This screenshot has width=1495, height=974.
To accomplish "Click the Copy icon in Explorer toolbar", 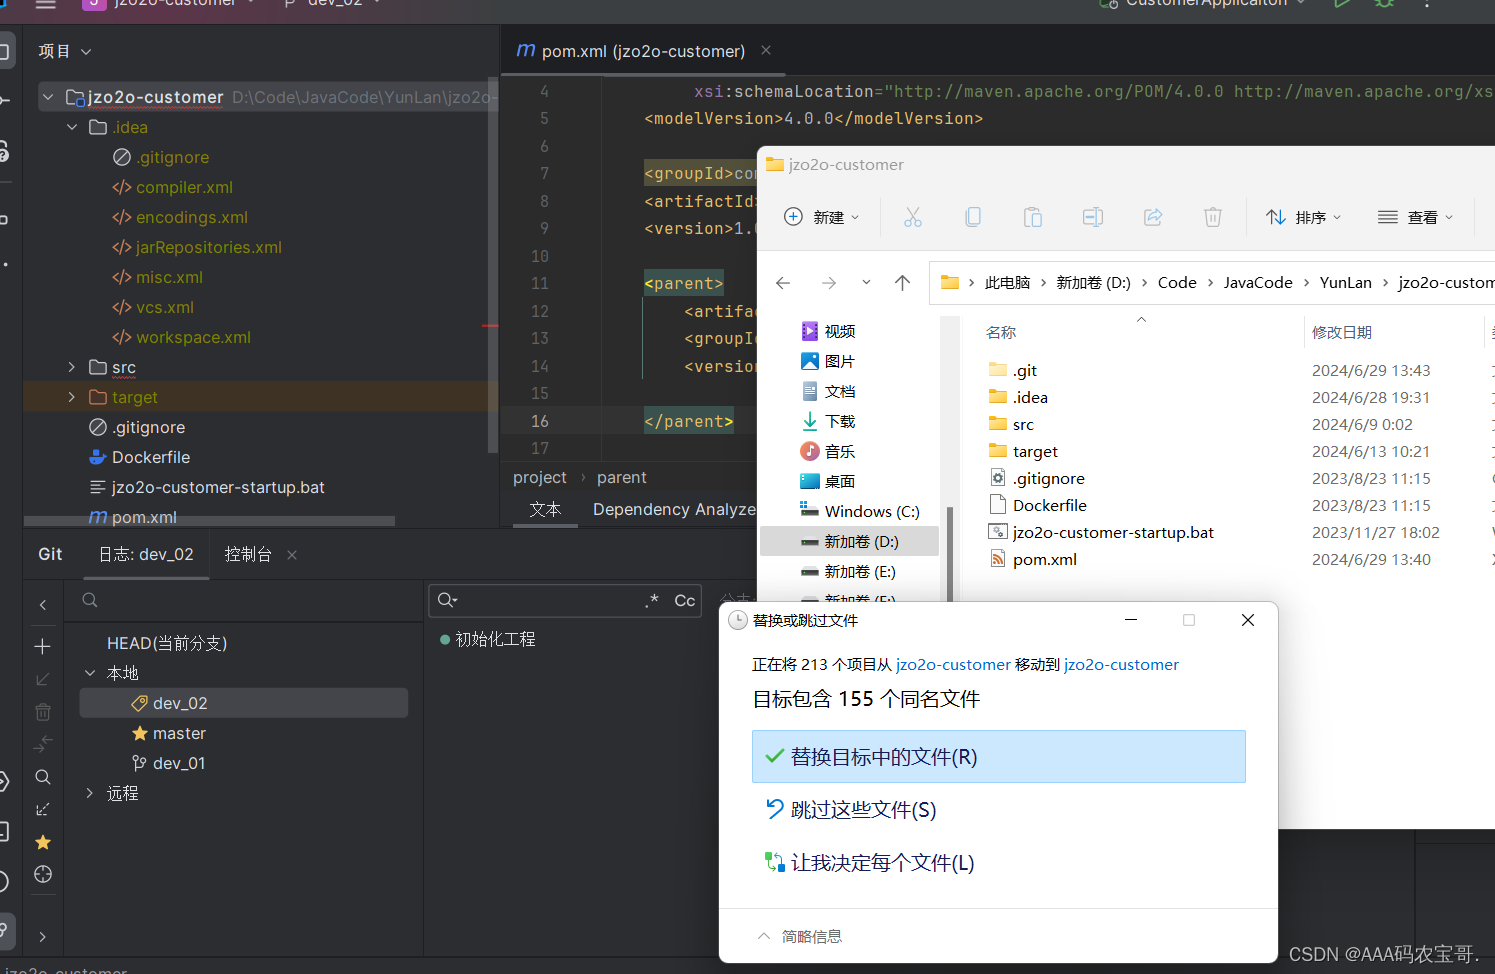I will pyautogui.click(x=972, y=217).
